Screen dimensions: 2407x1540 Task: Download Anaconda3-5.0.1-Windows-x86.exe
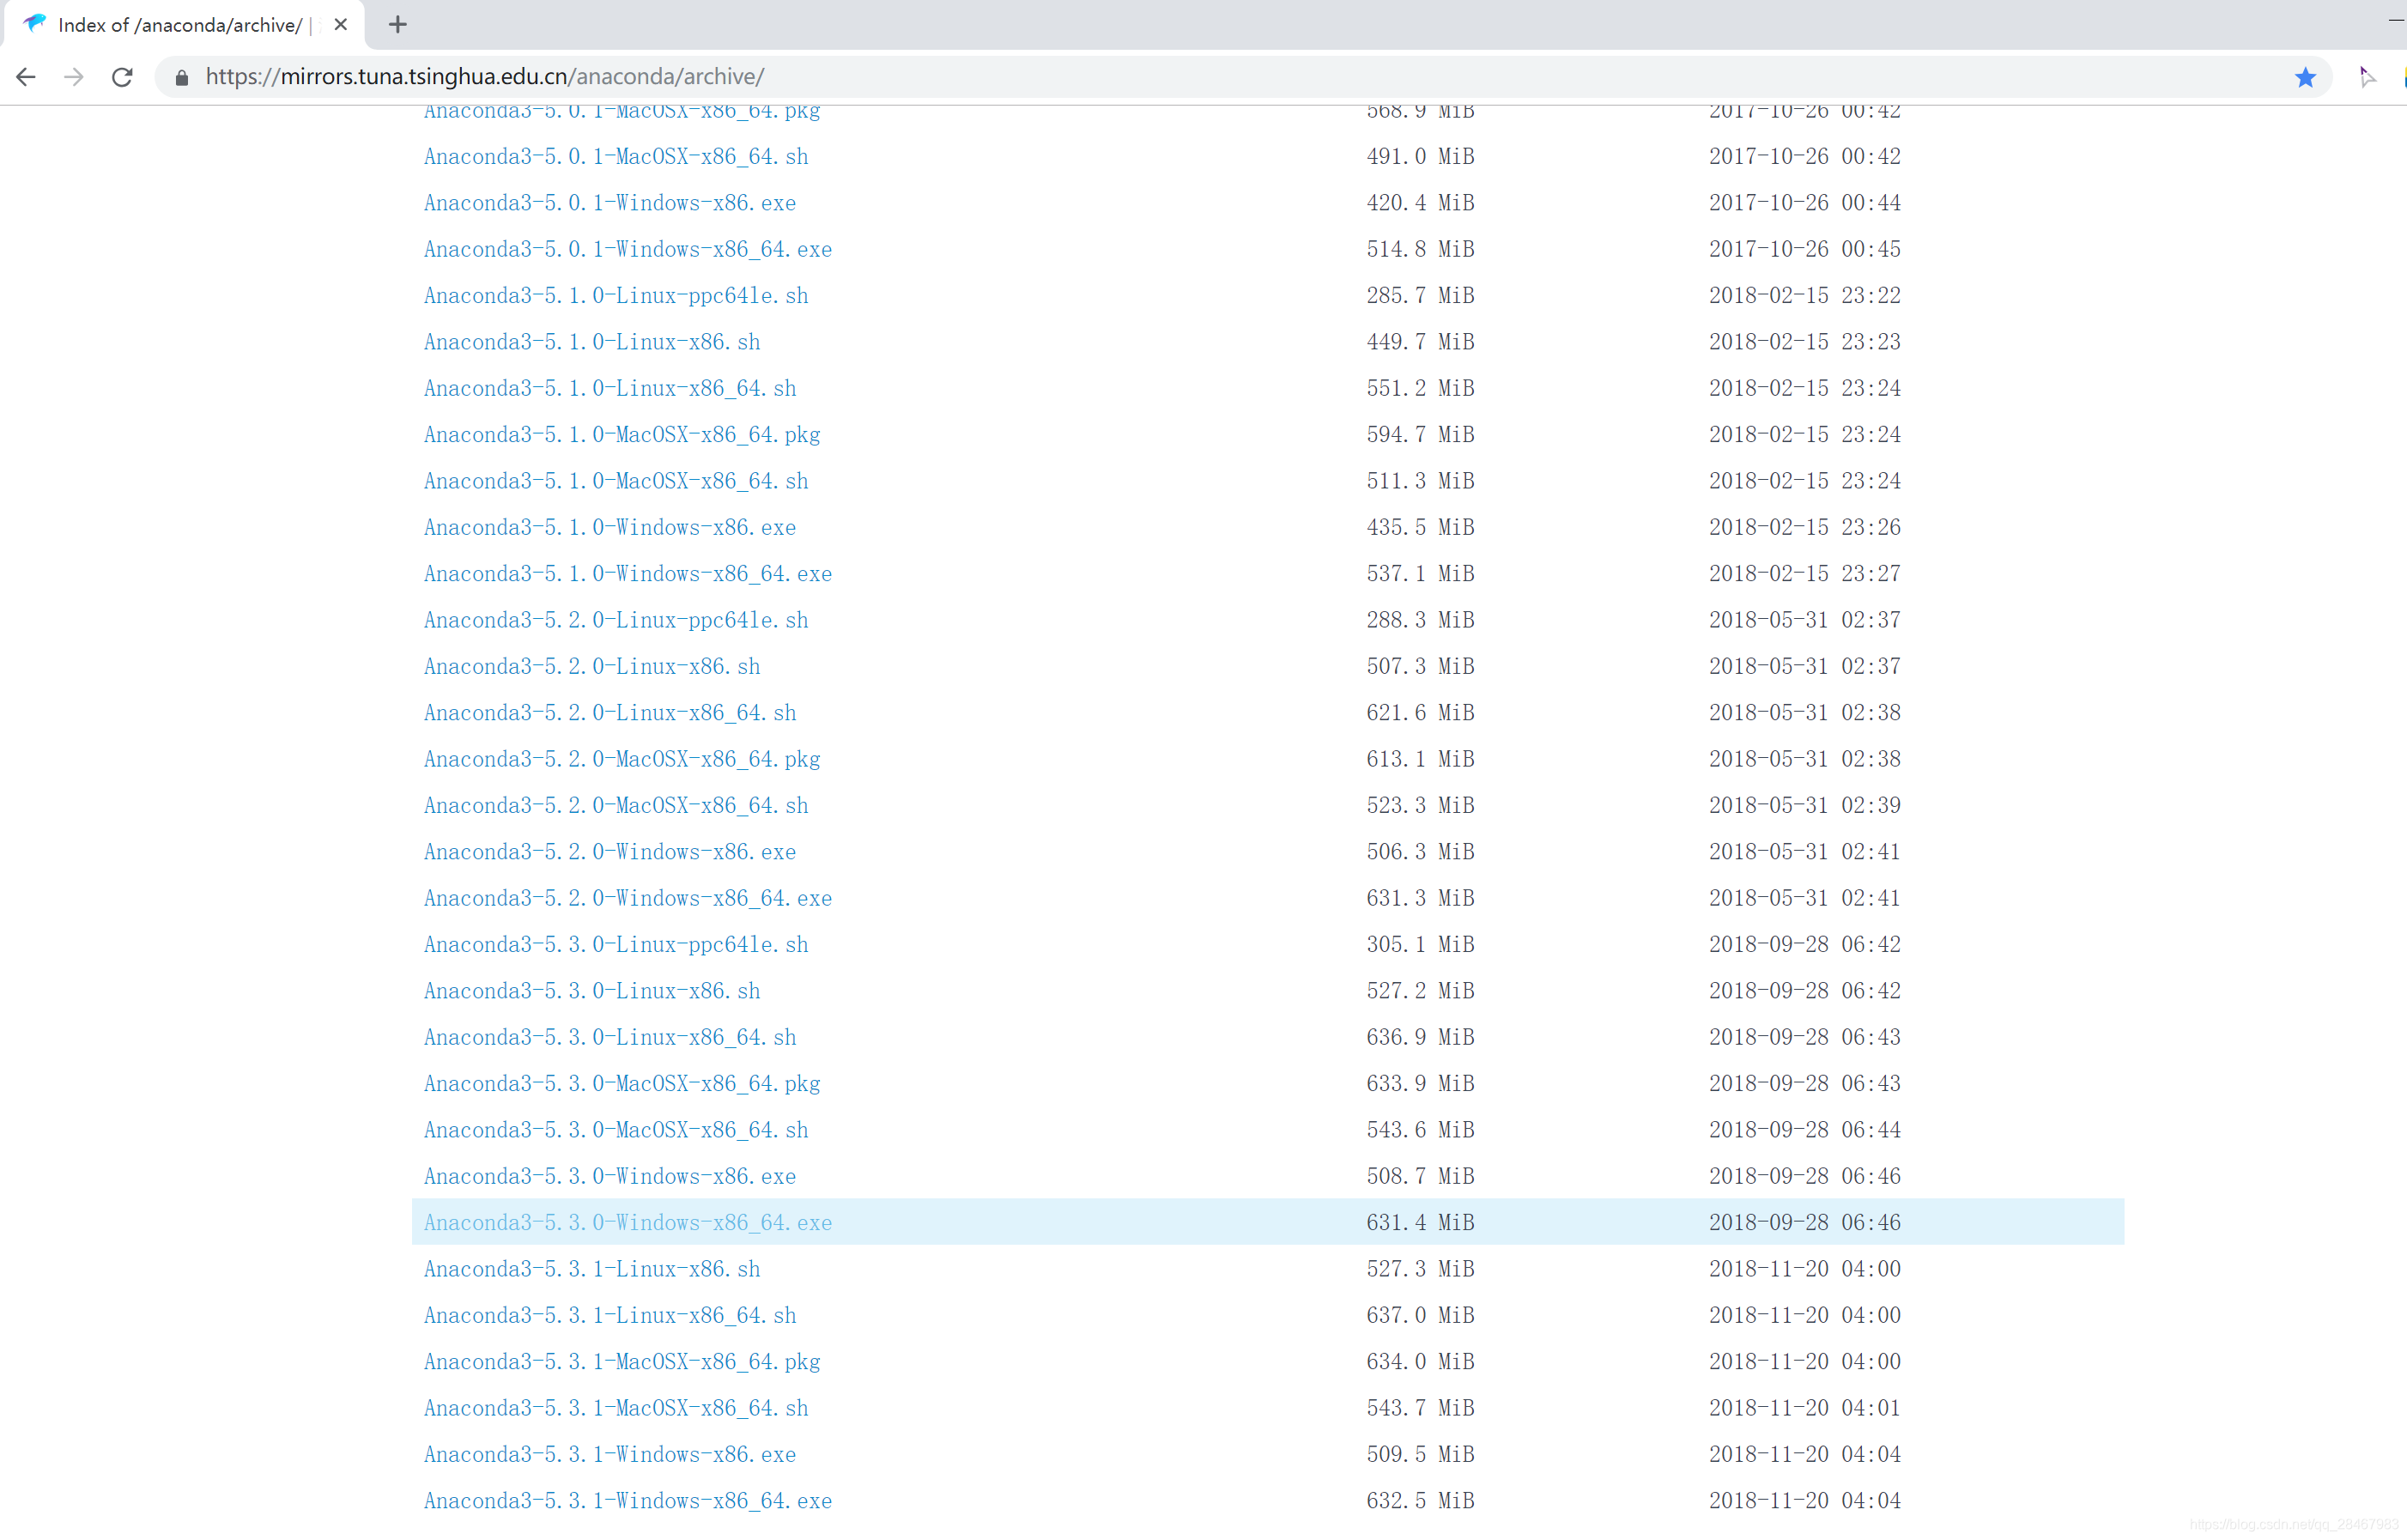point(610,203)
